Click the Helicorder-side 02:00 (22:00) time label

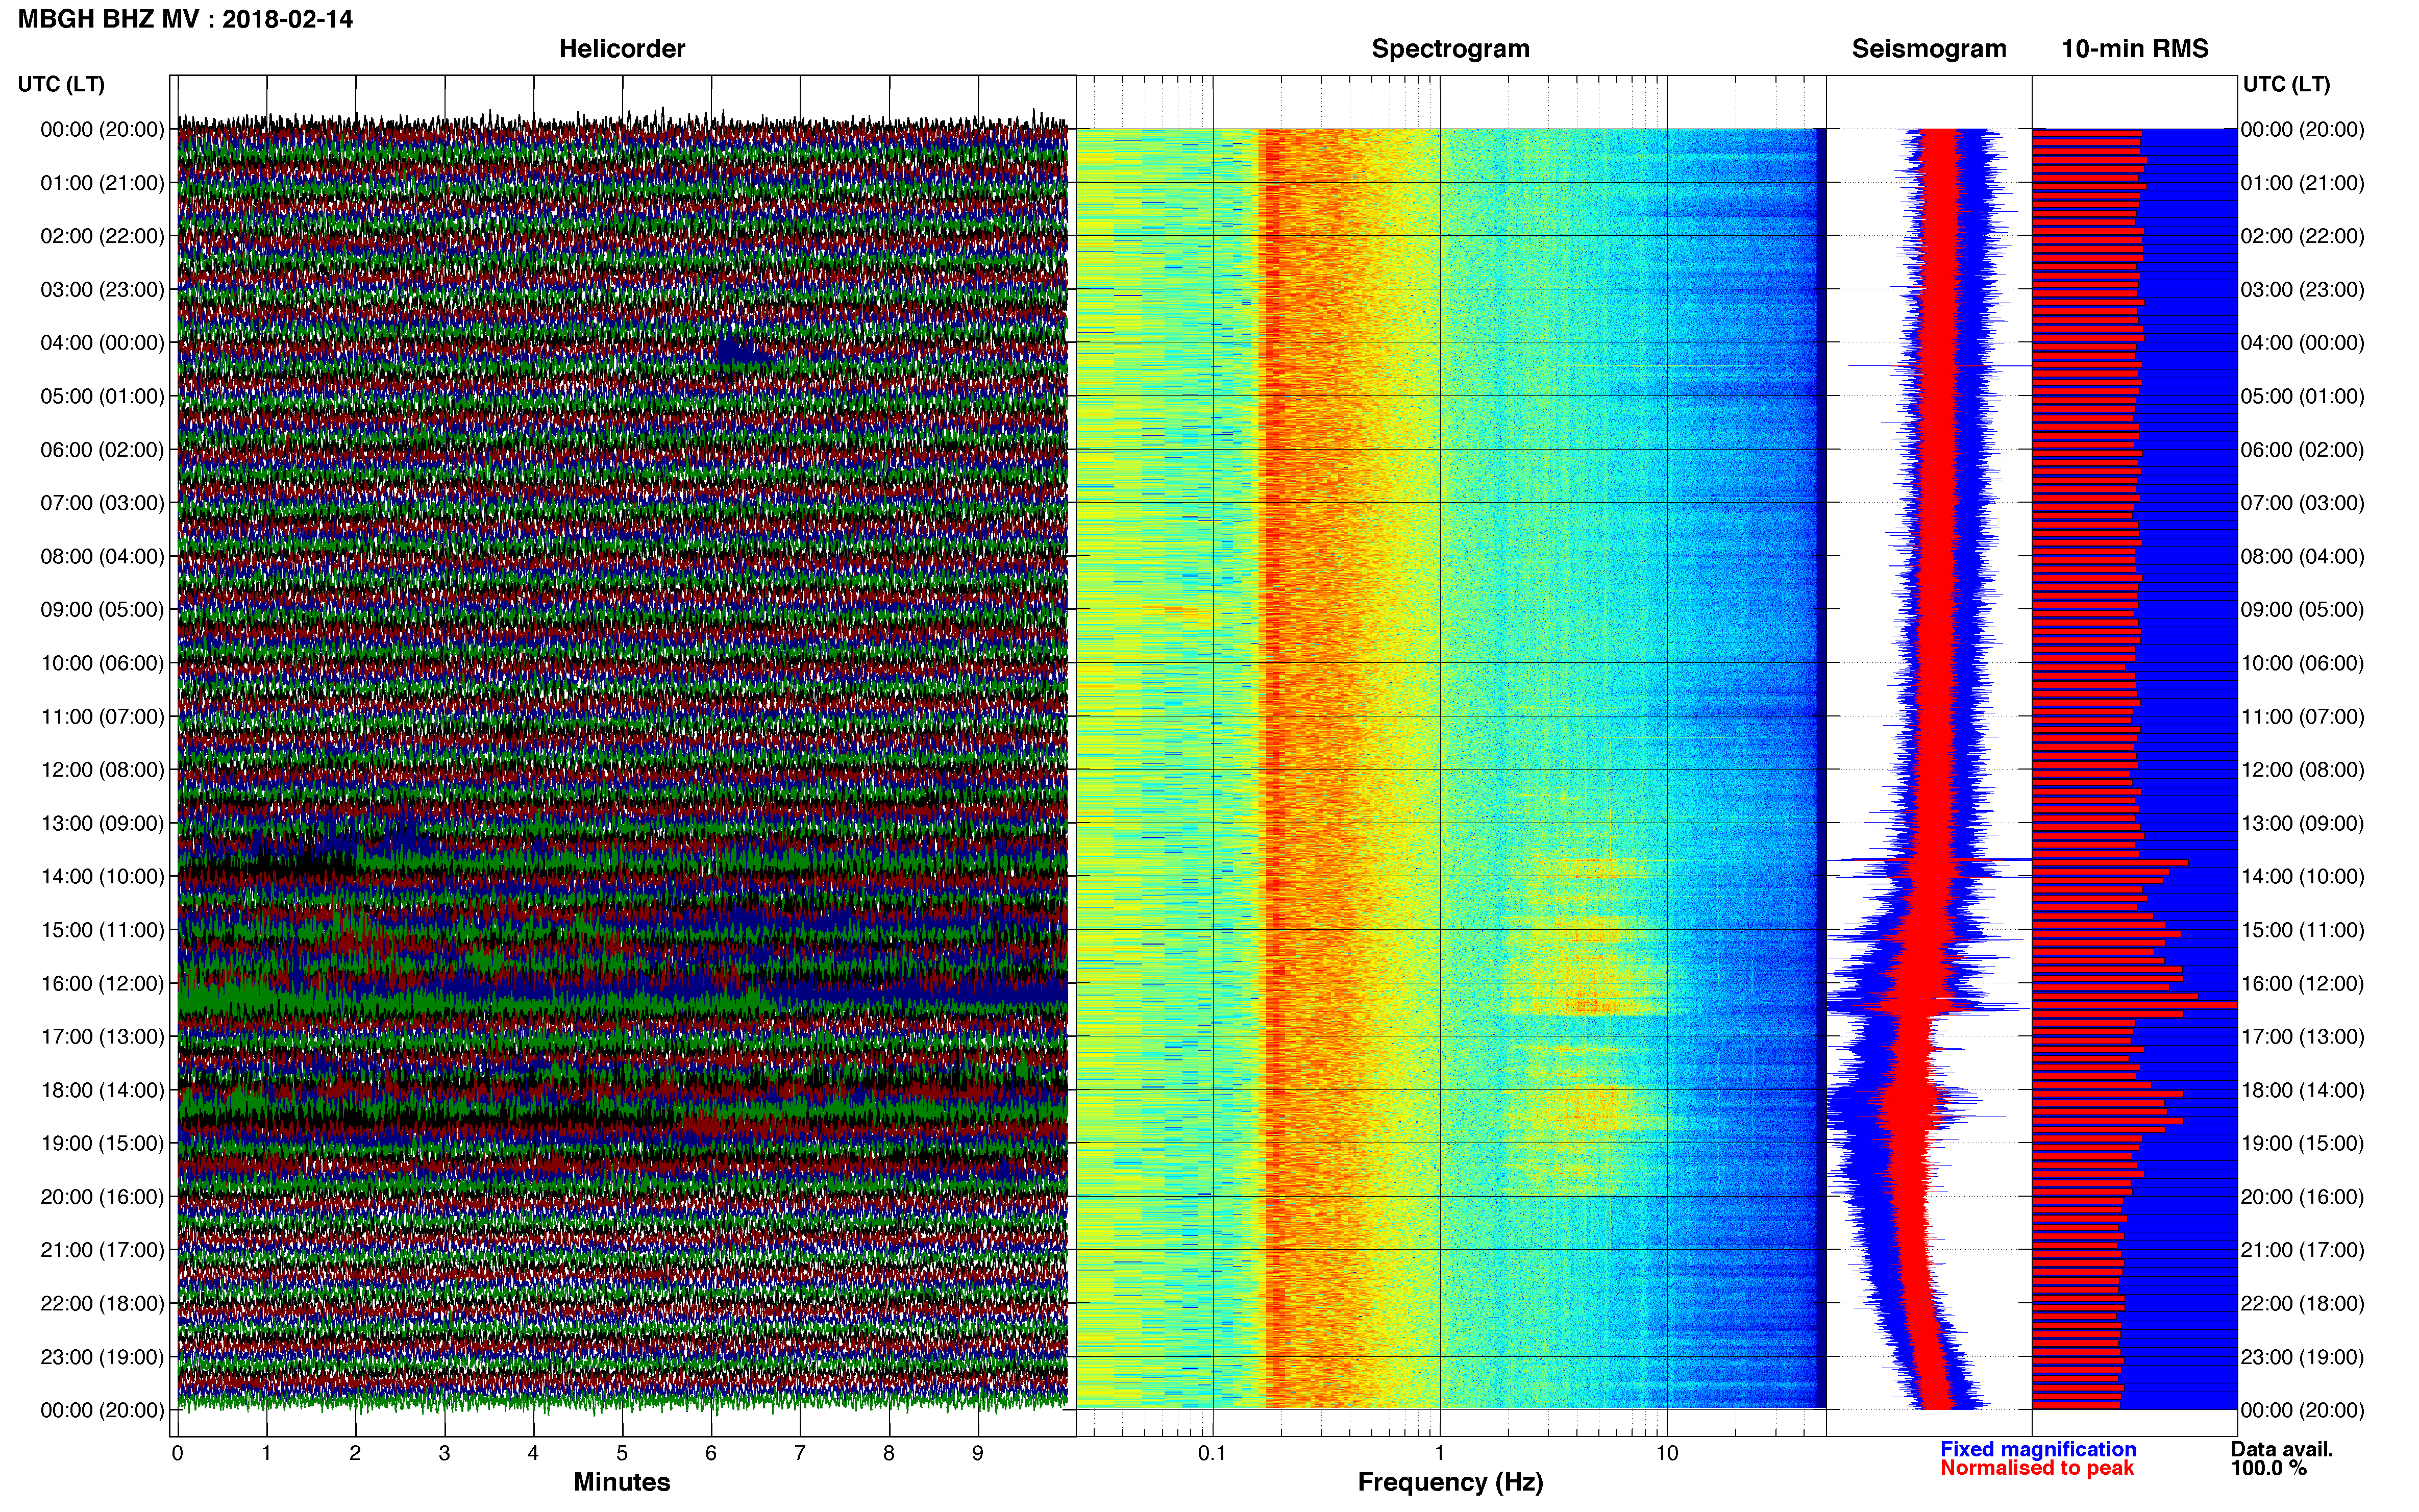102,236
